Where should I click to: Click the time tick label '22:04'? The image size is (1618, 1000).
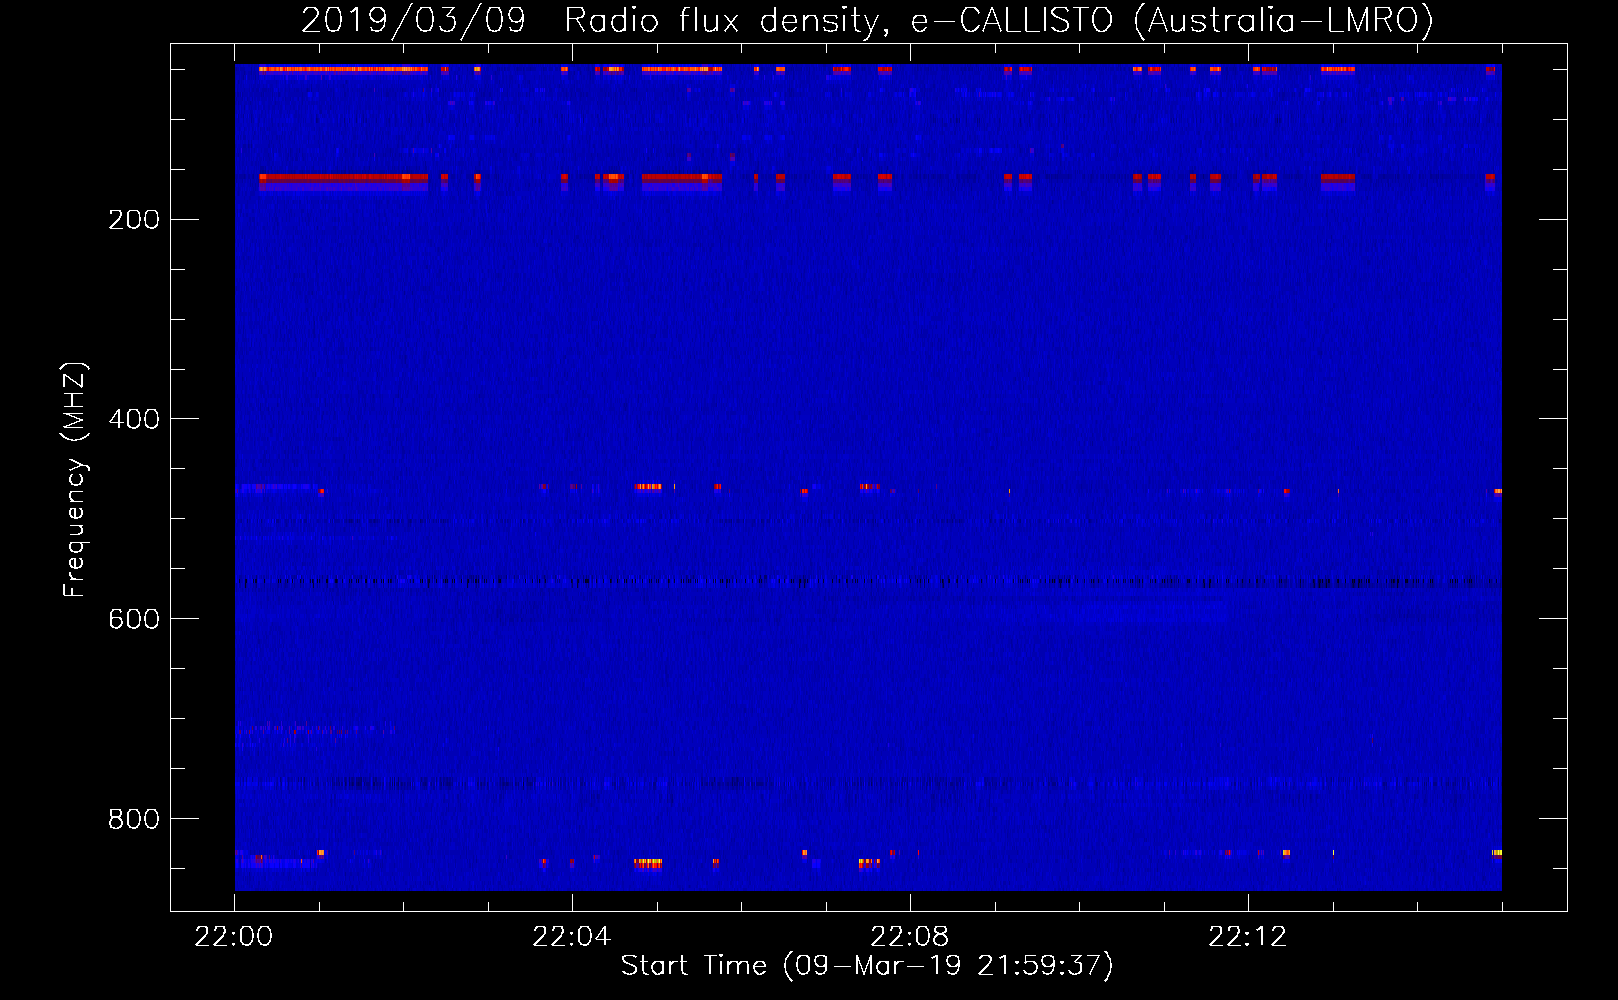[x=572, y=937]
